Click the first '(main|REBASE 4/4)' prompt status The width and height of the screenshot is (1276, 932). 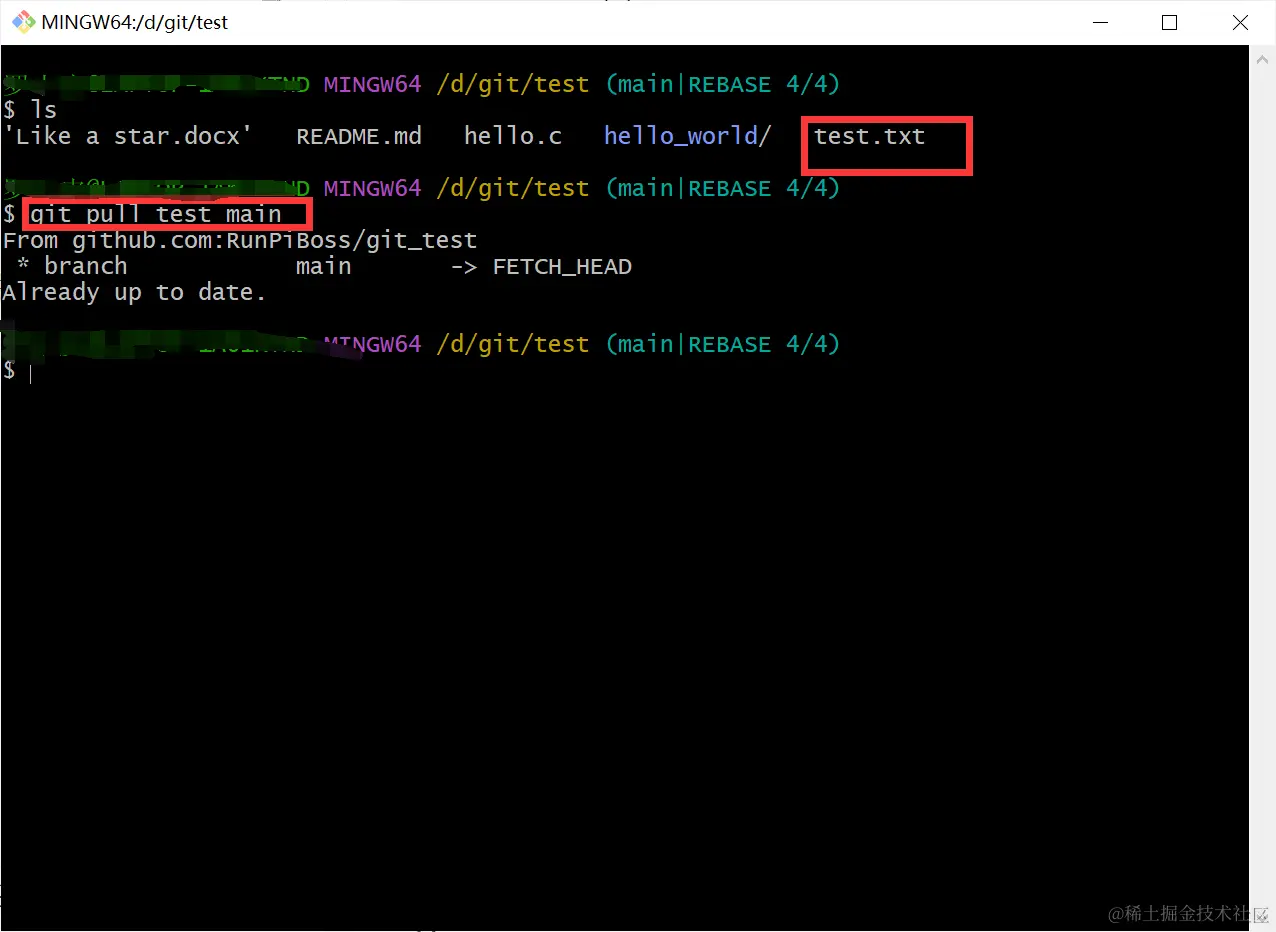(723, 84)
